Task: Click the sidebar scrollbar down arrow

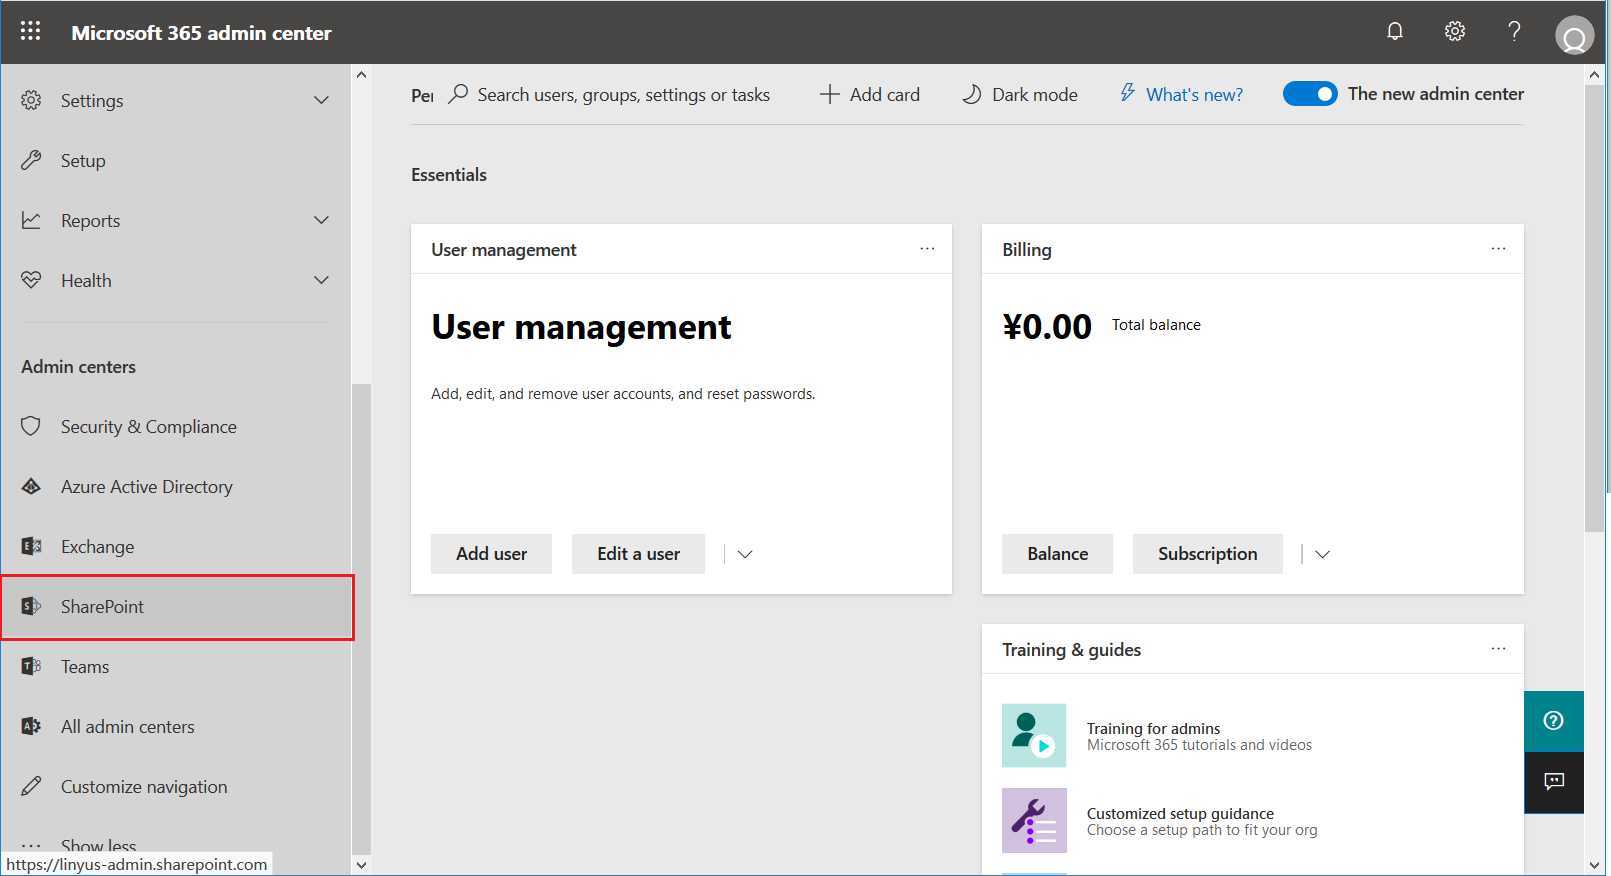Action: (x=361, y=865)
